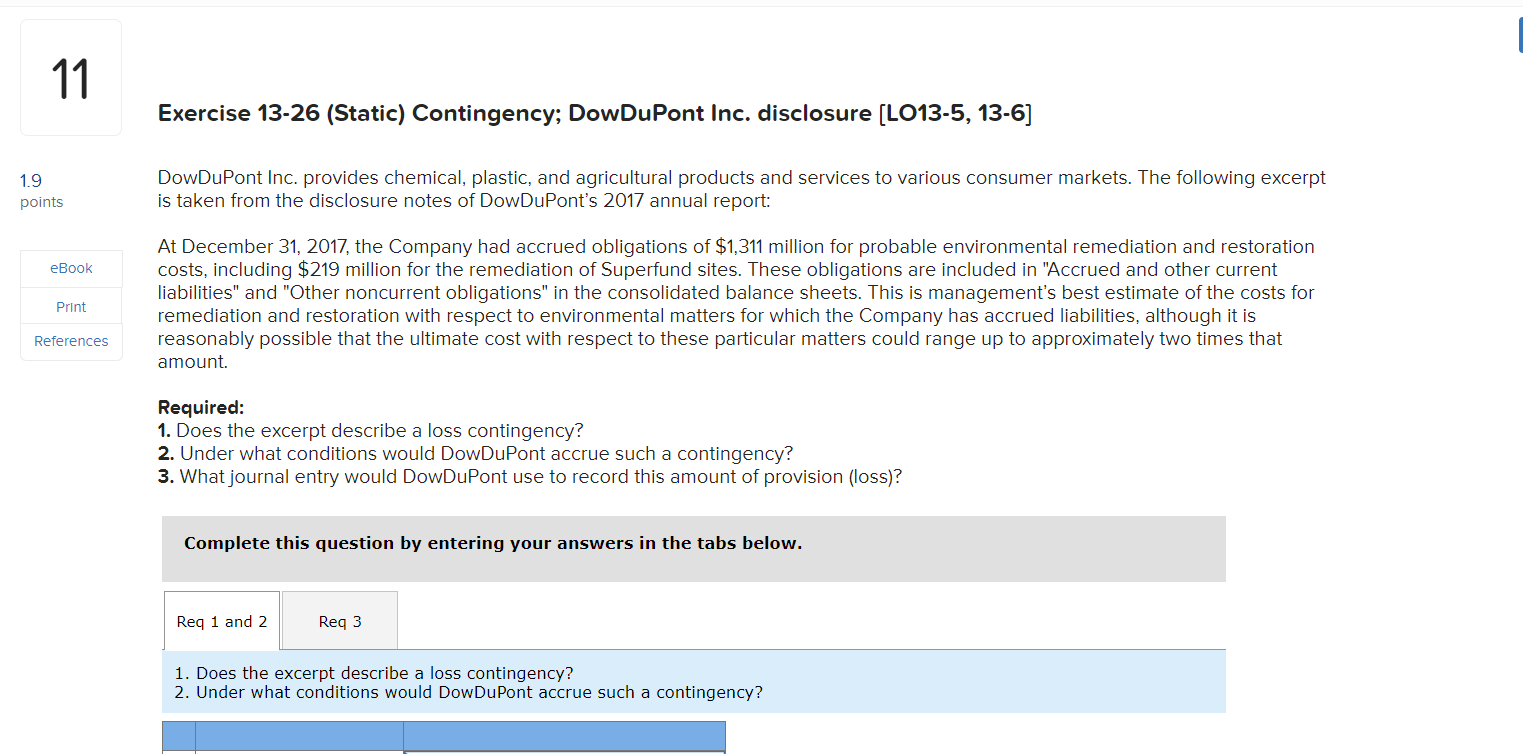Screen dimensions: 1523x754
Task: Open the References resource link
Action: 70,341
